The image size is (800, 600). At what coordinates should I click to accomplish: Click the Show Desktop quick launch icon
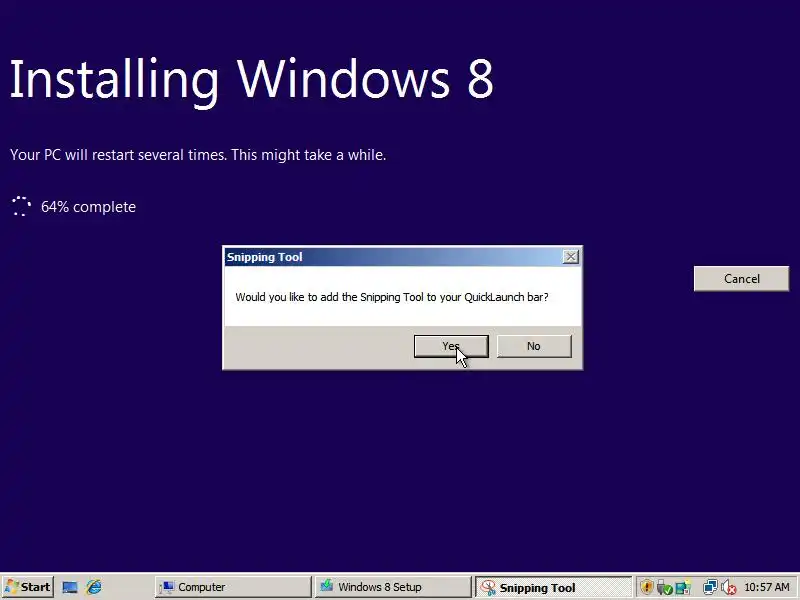coord(70,587)
